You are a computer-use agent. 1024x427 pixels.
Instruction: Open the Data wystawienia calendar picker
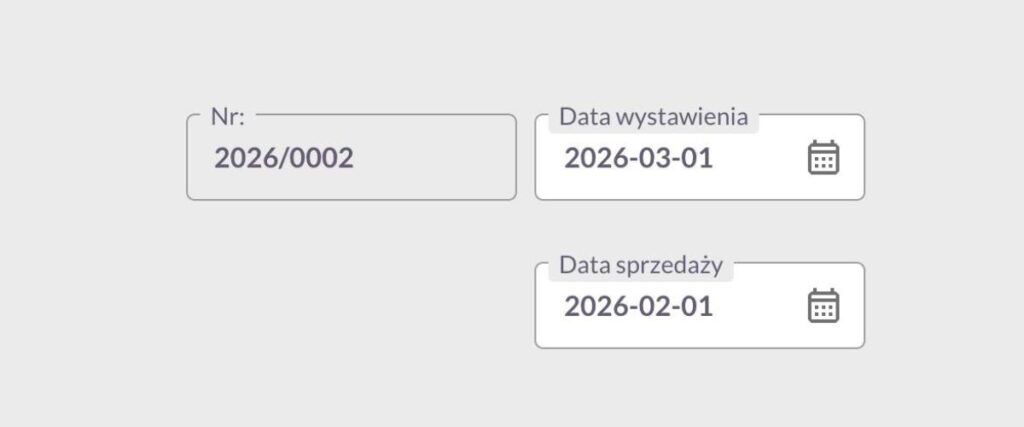click(823, 158)
